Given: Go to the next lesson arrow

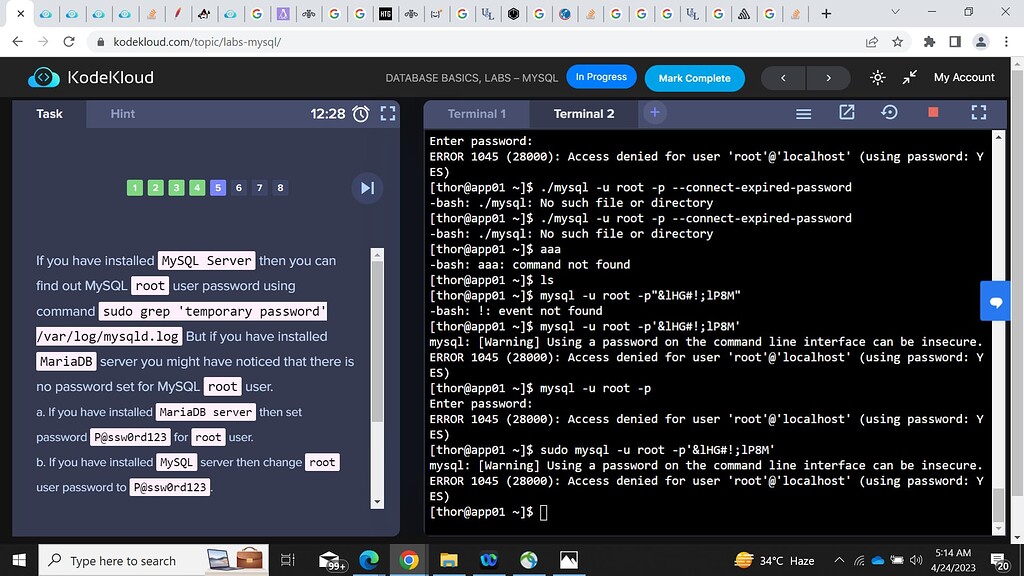Looking at the screenshot, I should coord(828,78).
